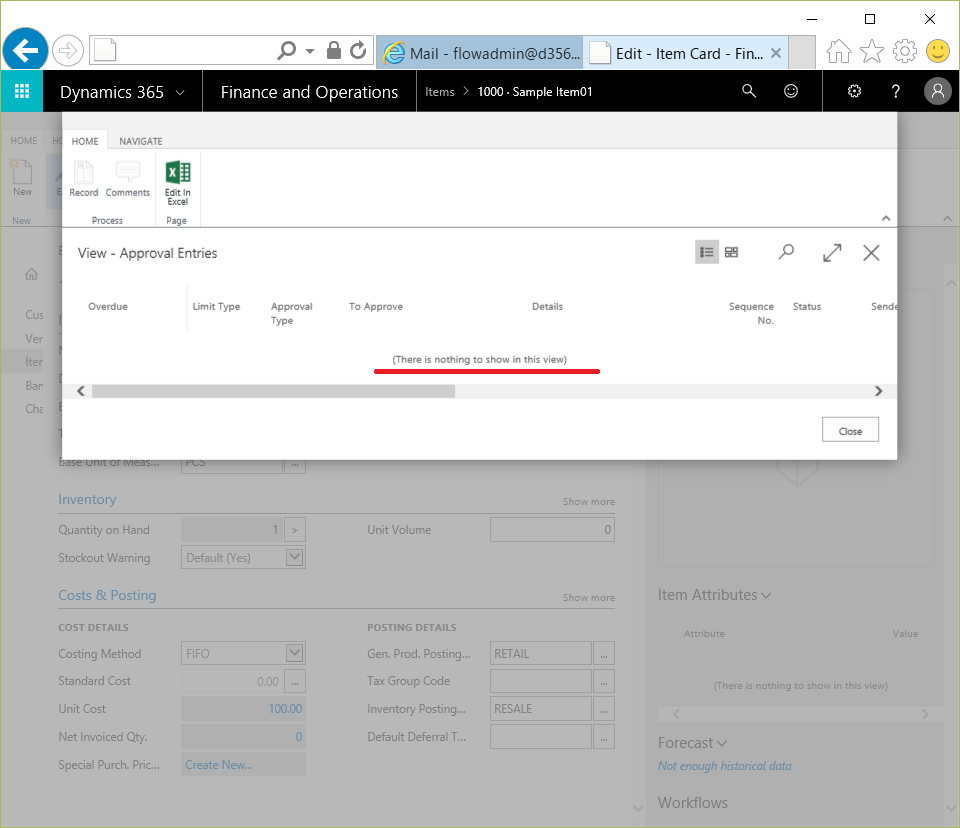Open browser Tools gear icon

click(905, 51)
